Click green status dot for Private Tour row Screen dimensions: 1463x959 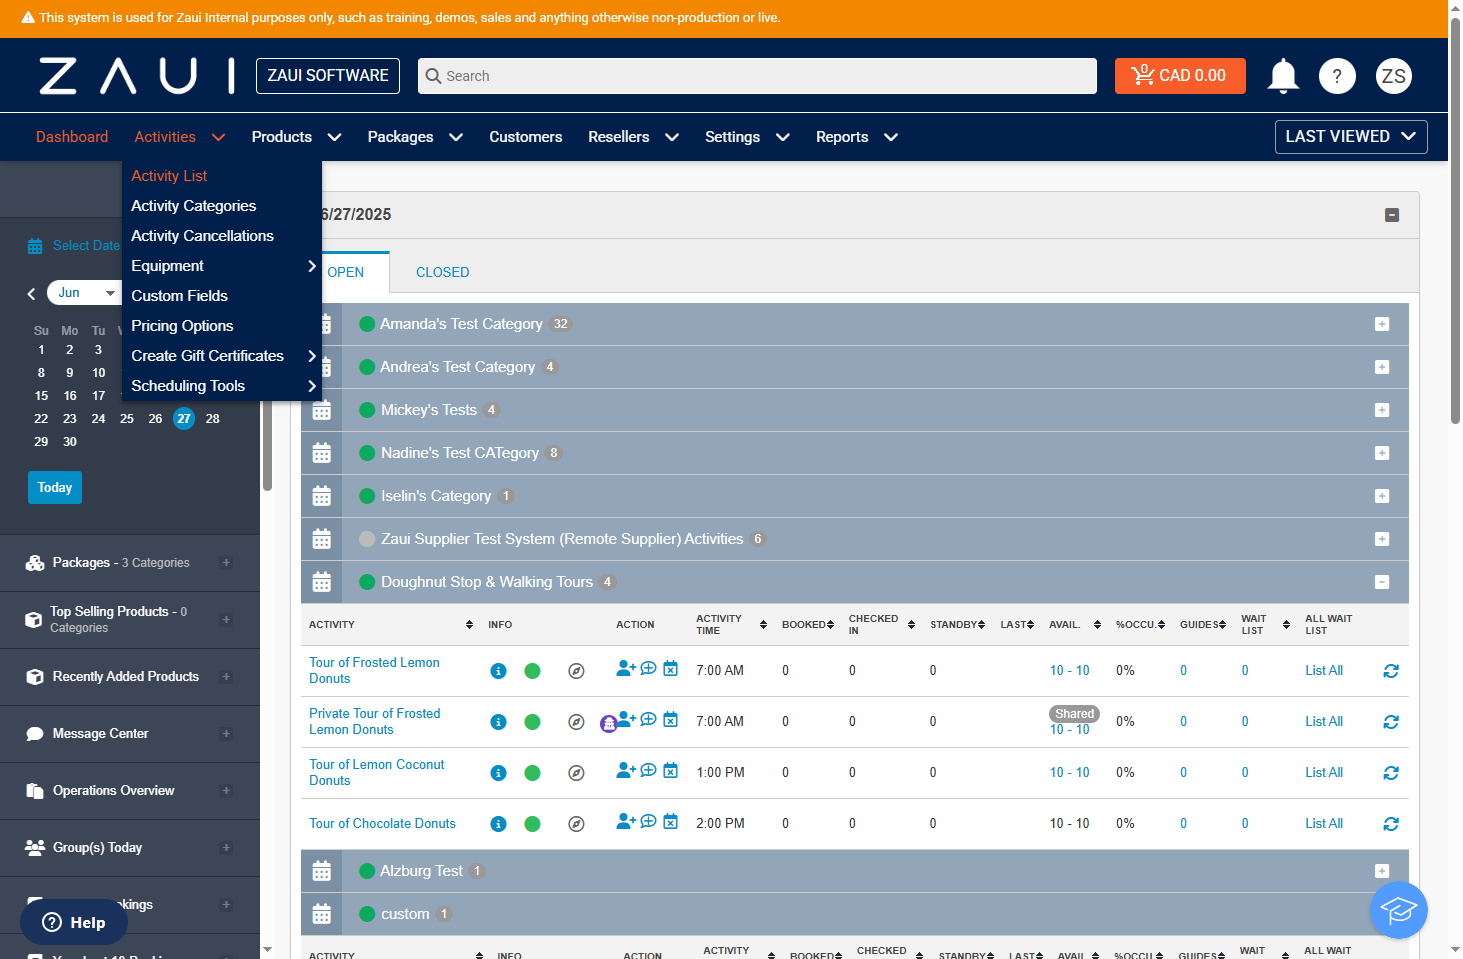coord(532,722)
